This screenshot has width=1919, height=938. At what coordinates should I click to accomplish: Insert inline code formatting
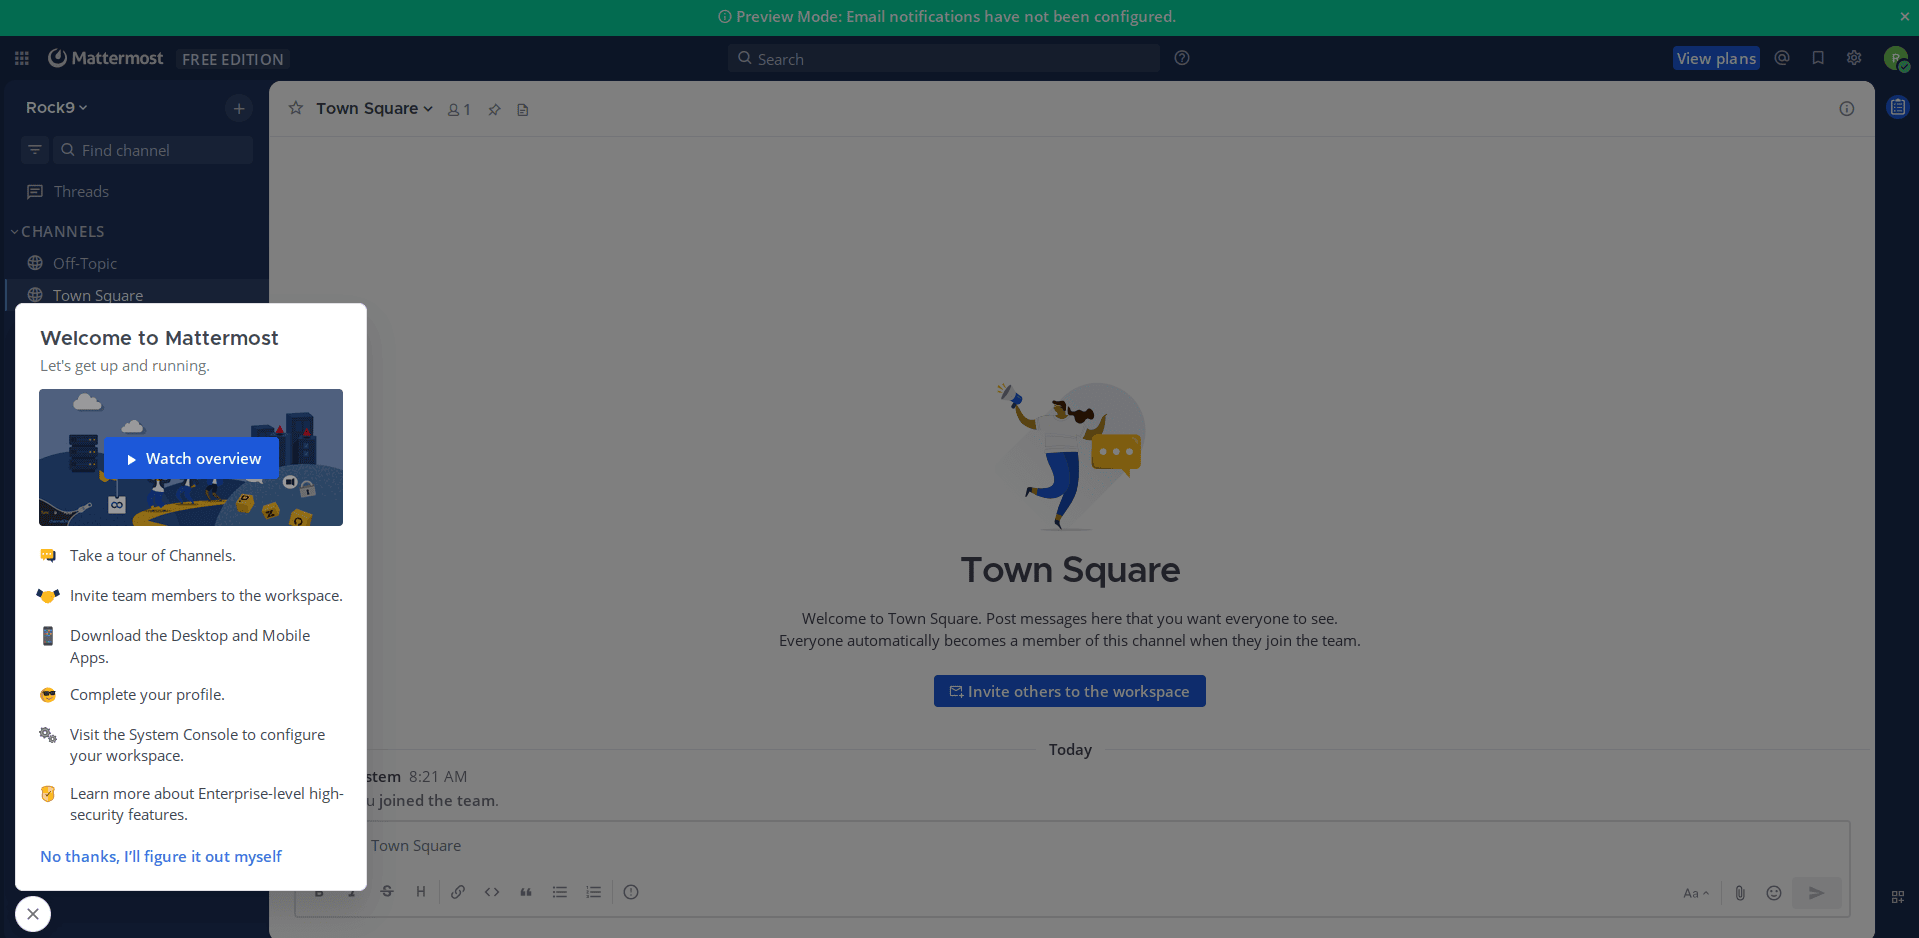[x=492, y=892]
